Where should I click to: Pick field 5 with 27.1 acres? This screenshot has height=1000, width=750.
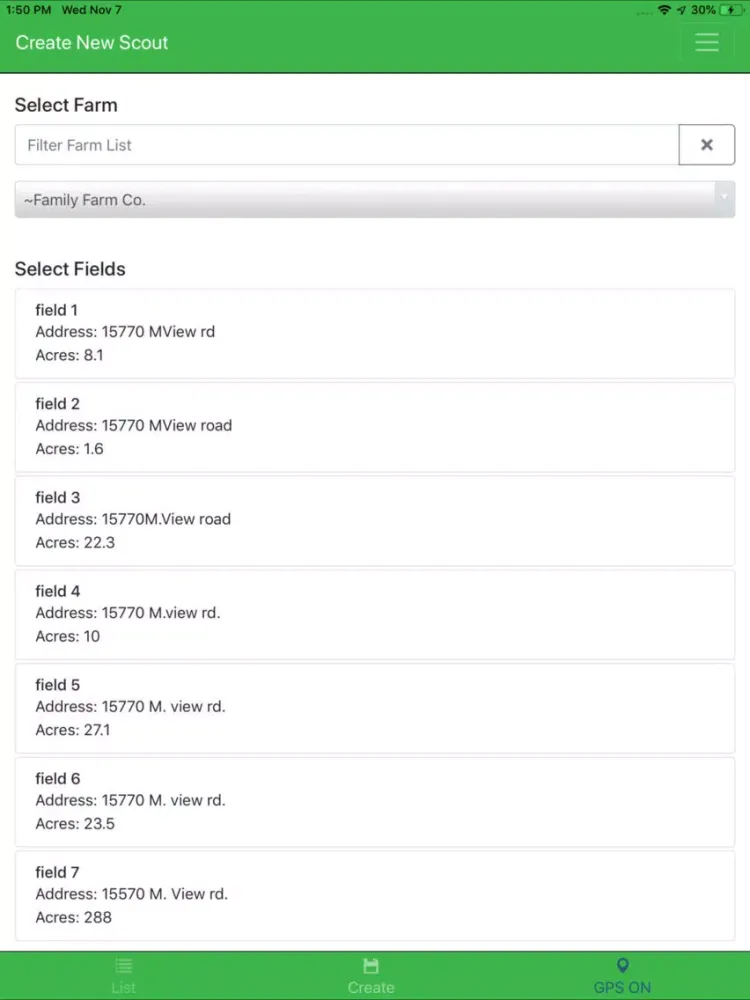[375, 709]
